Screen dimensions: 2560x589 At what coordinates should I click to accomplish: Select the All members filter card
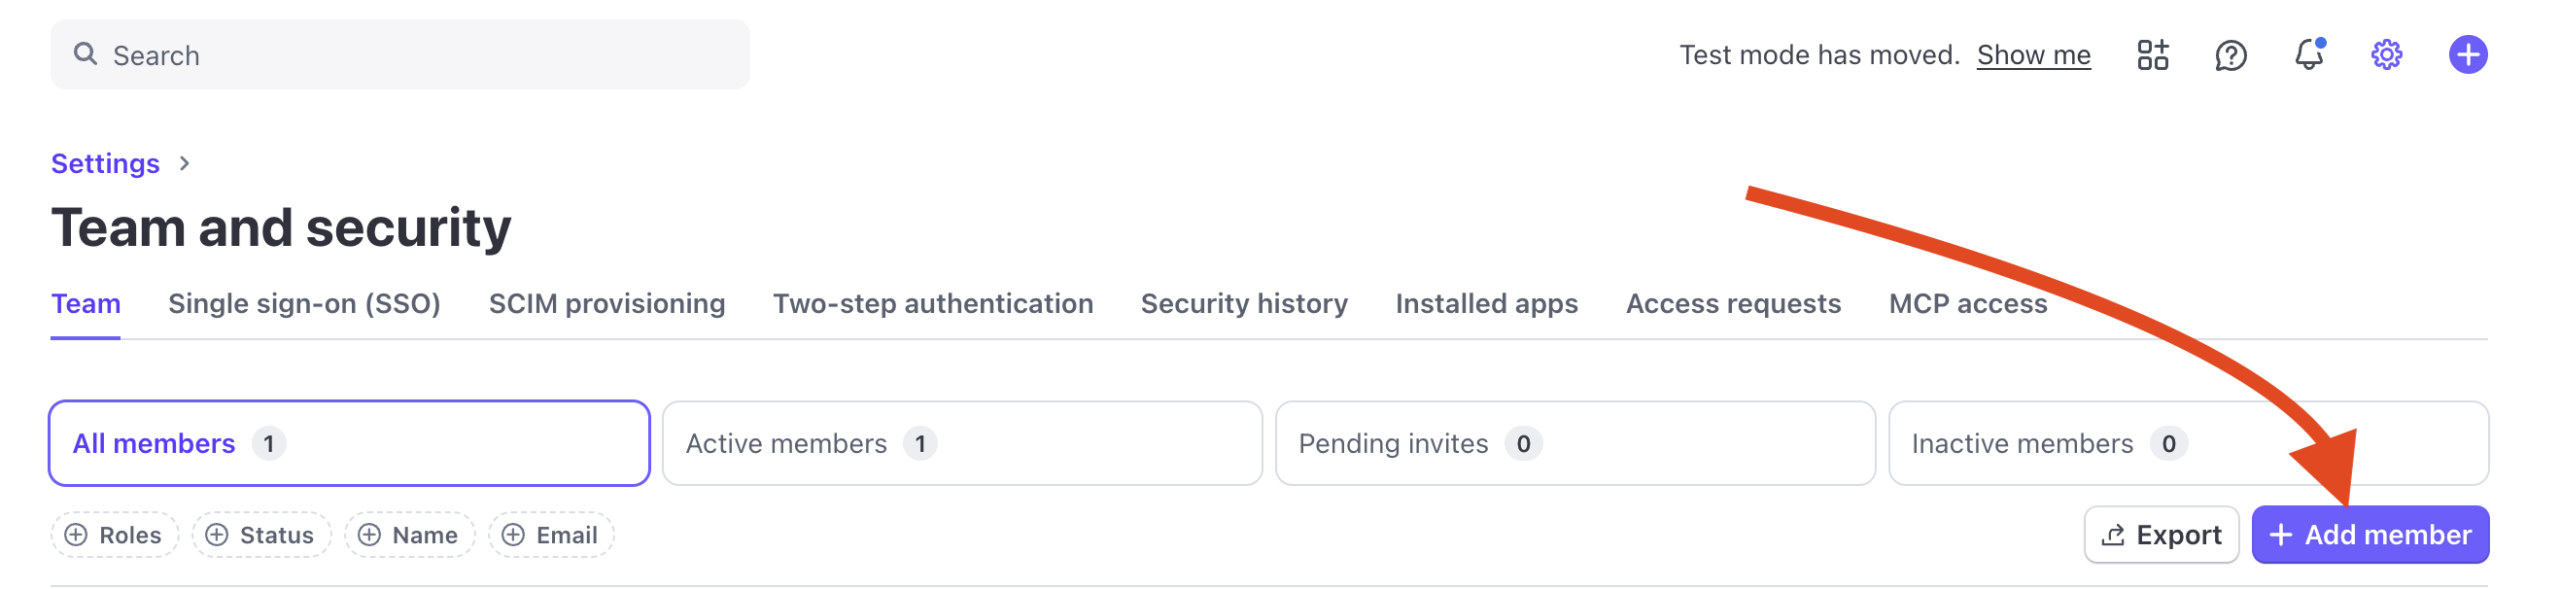[349, 443]
